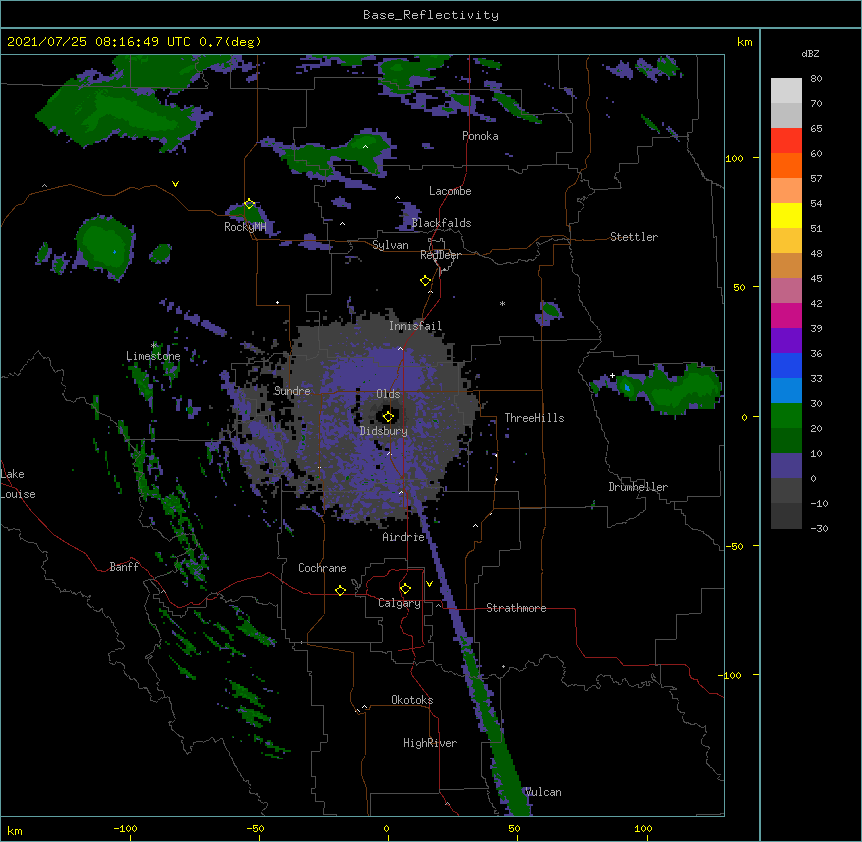Click the -30 value on dBZ scale

click(819, 529)
